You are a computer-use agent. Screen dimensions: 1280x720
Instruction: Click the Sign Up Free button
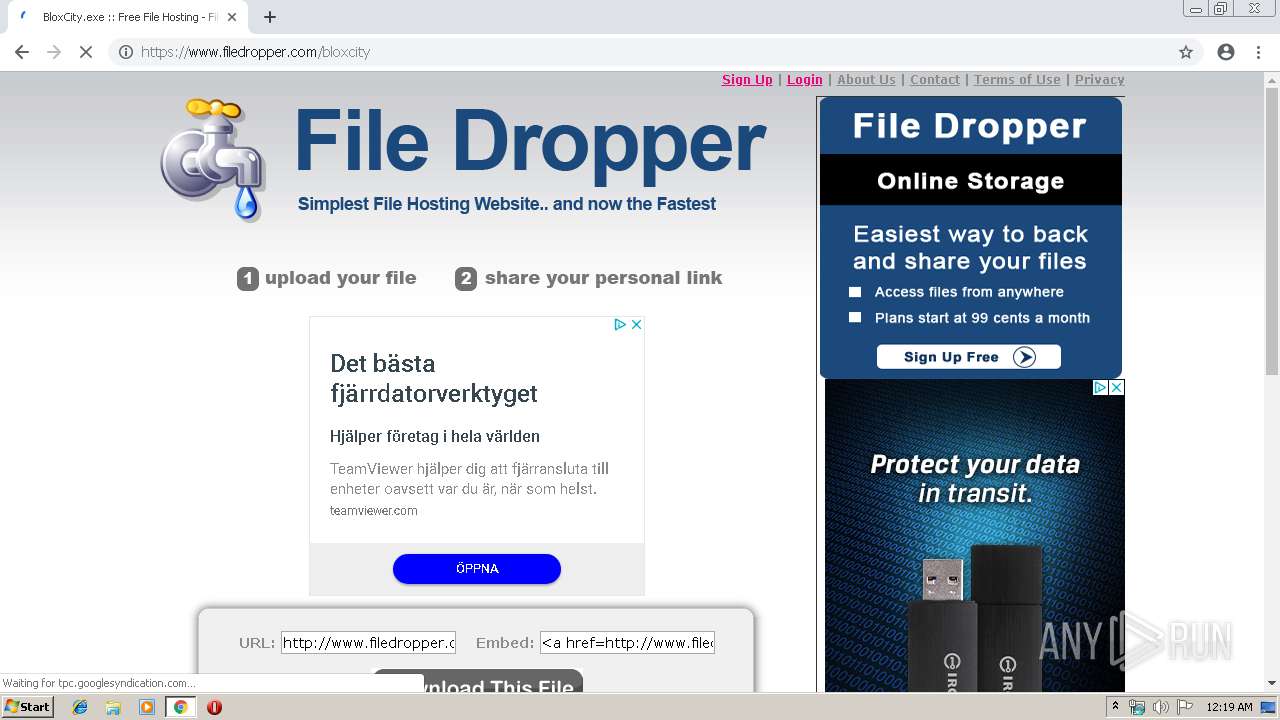969,357
